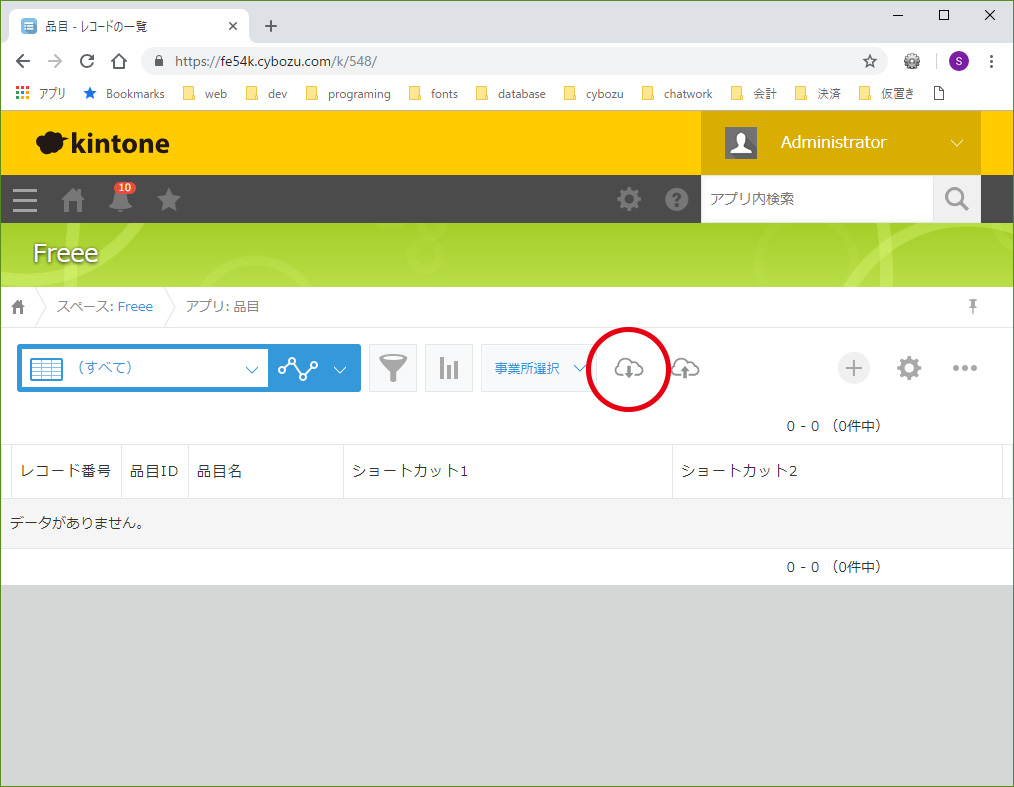Image resolution: width=1014 pixels, height=787 pixels.
Task: Expand the graph view chevron dropdown
Action: pos(340,369)
